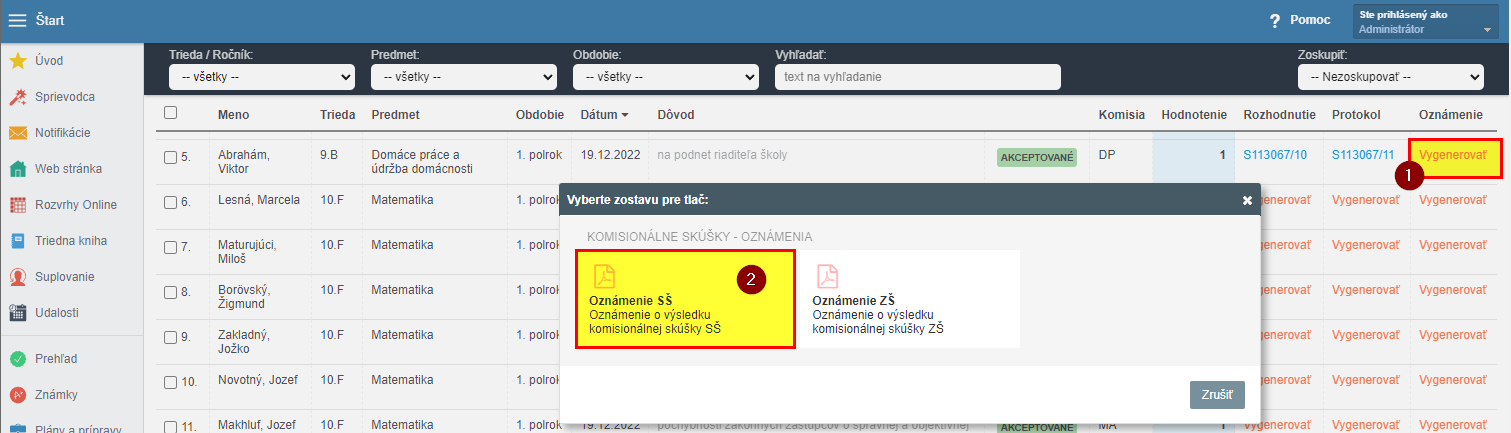The height and width of the screenshot is (433, 1511).
Task: Check row 10 Novotný Jozef checkbox
Action: click(x=170, y=382)
